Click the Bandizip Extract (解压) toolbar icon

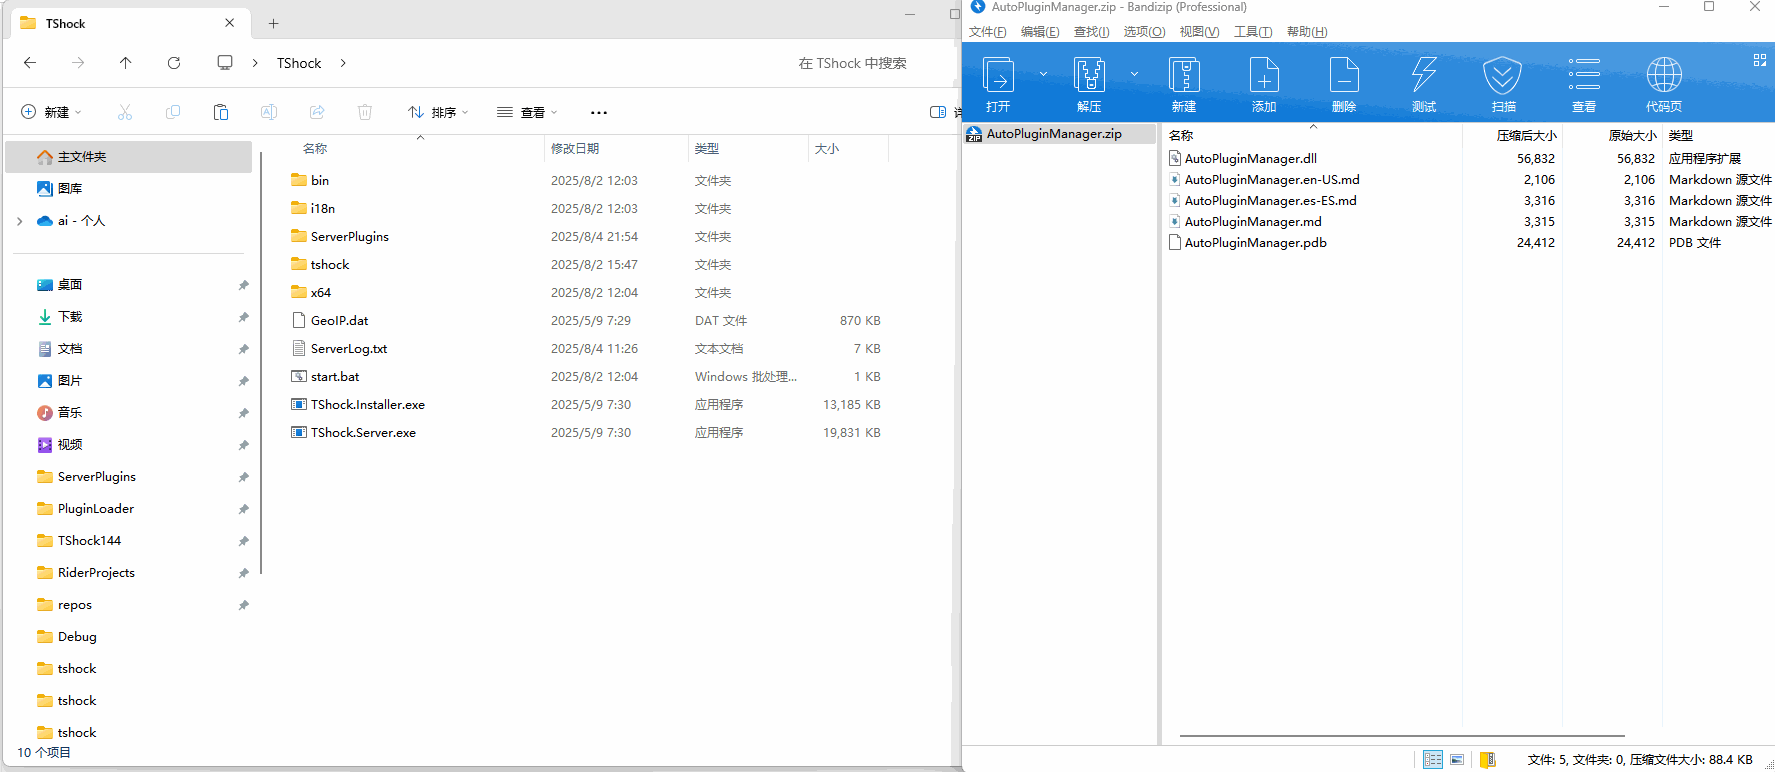1089,75
